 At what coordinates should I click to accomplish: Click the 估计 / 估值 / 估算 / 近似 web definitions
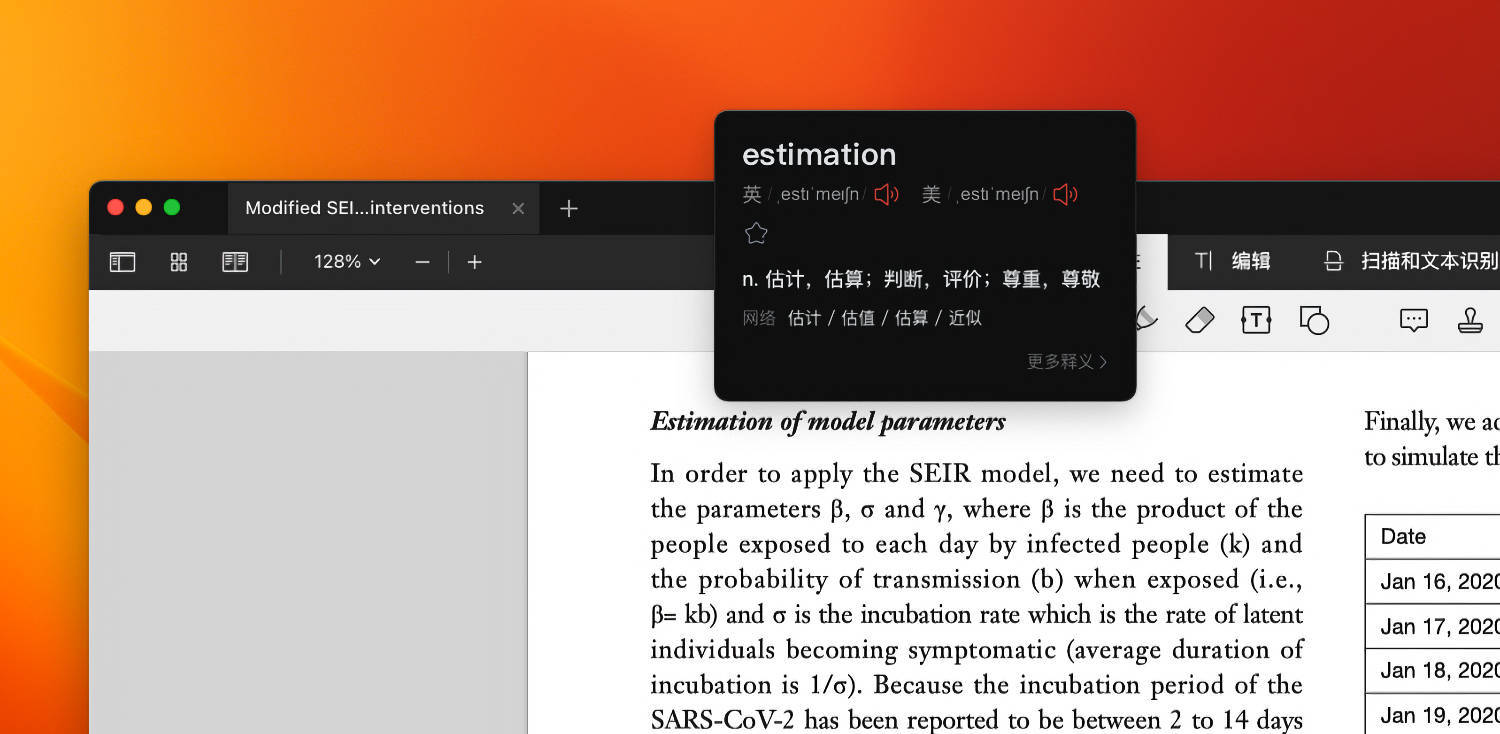(x=884, y=318)
